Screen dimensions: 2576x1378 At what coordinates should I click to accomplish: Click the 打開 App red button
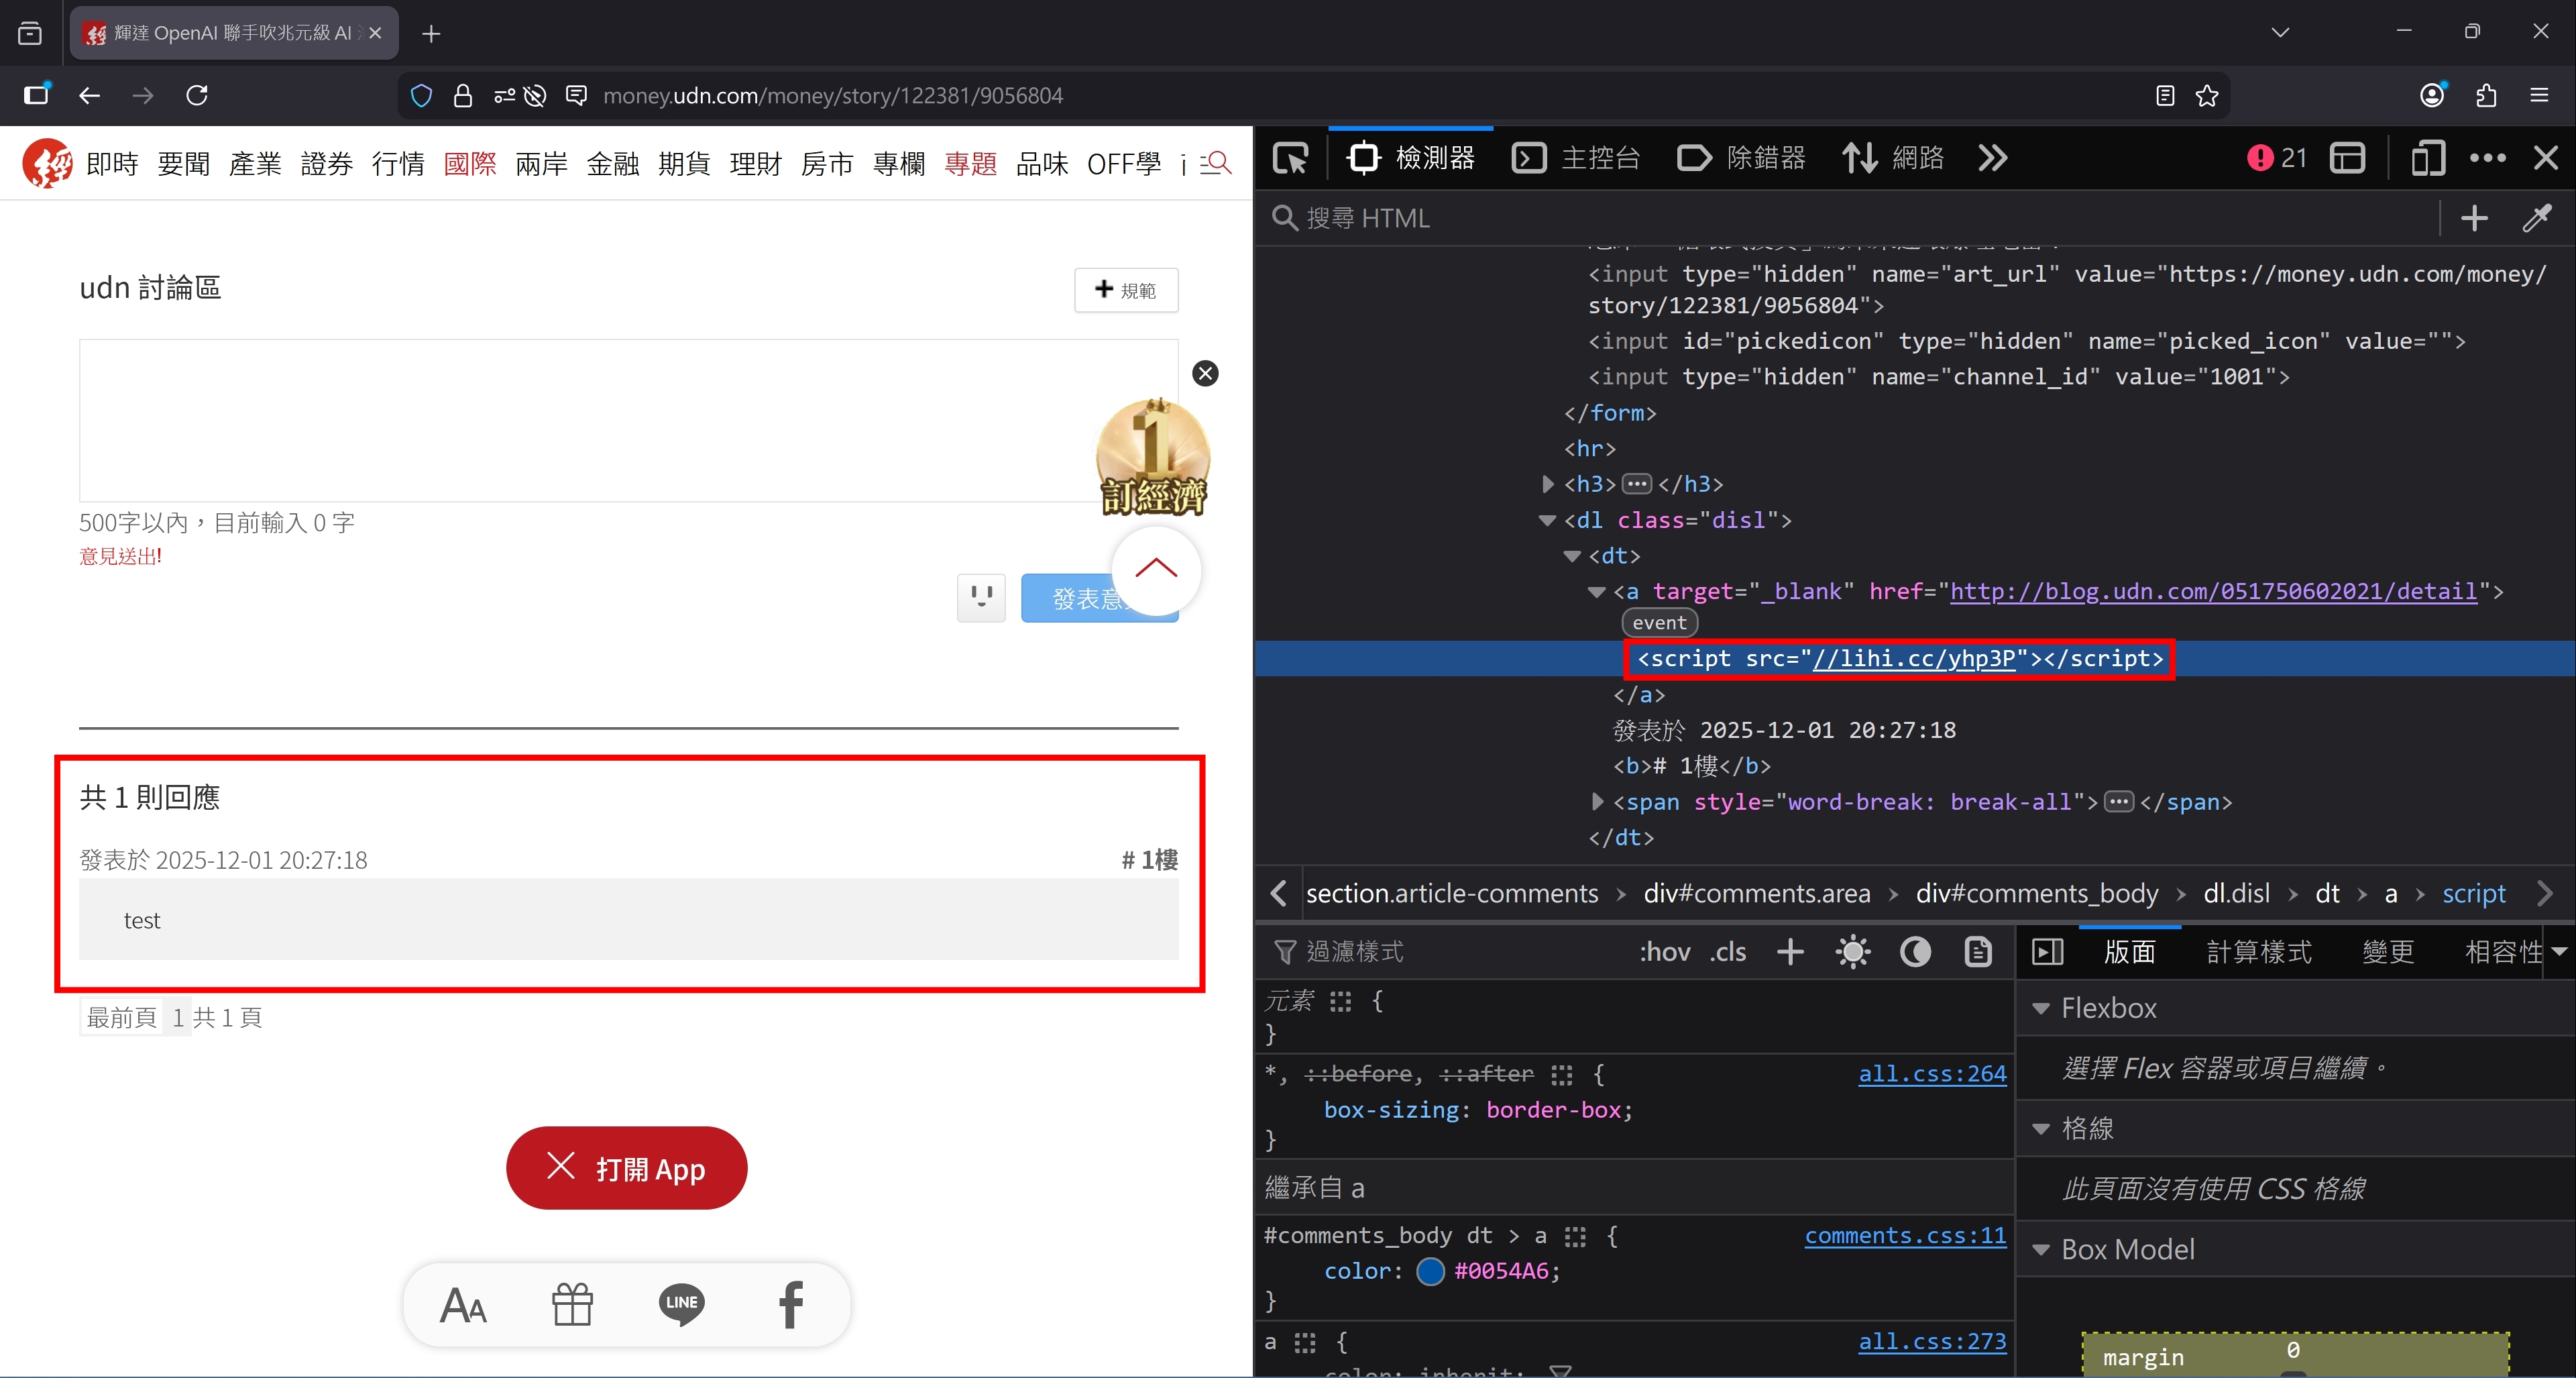pyautogui.click(x=627, y=1168)
